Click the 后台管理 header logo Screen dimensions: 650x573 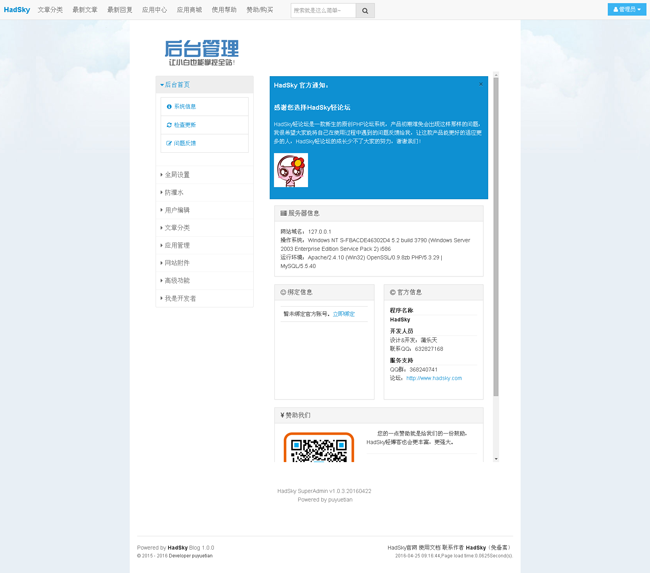(x=201, y=52)
